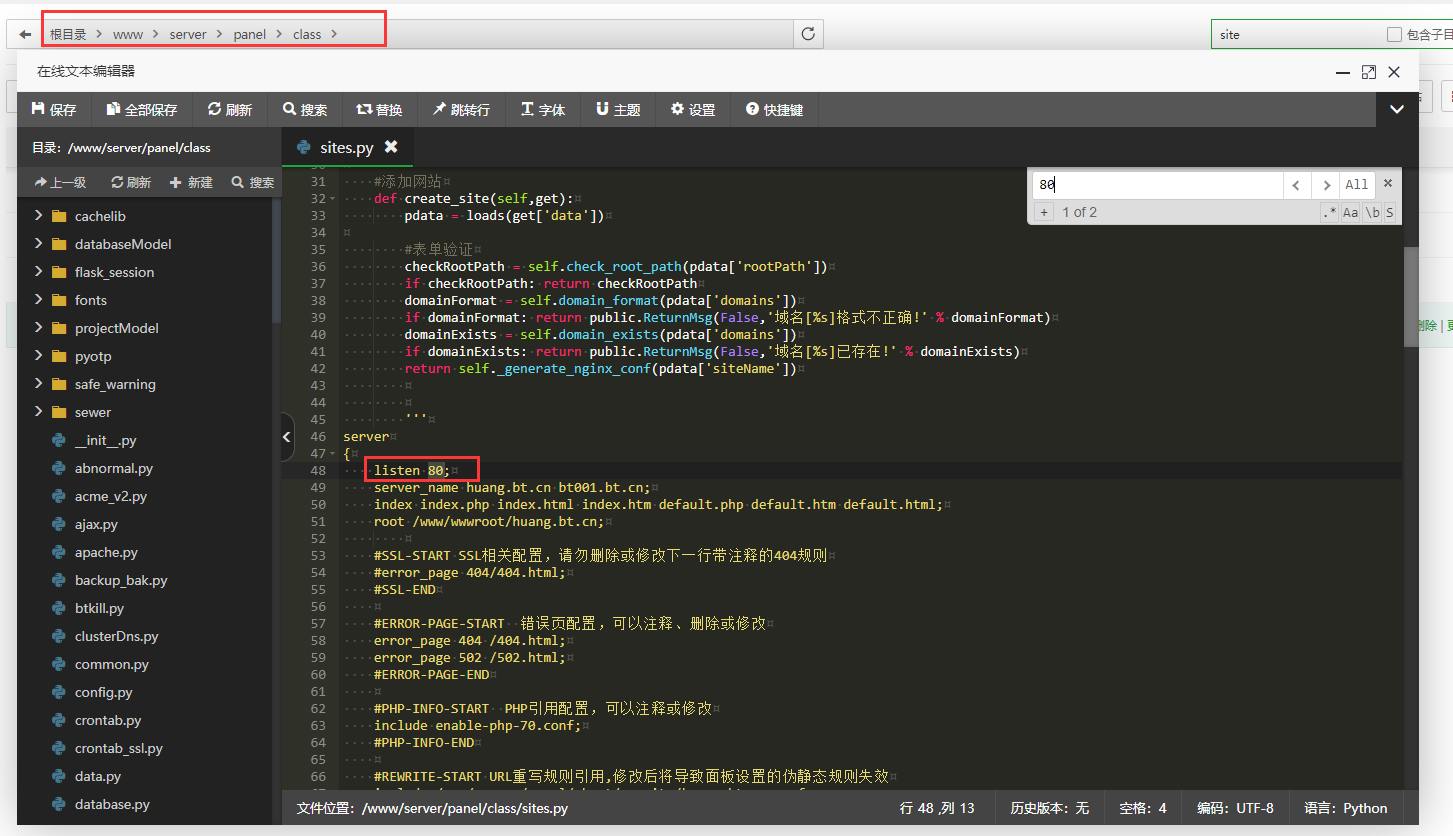The image size is (1453, 836).
Task: Toggle whole word search (\b)
Action: 1372,212
